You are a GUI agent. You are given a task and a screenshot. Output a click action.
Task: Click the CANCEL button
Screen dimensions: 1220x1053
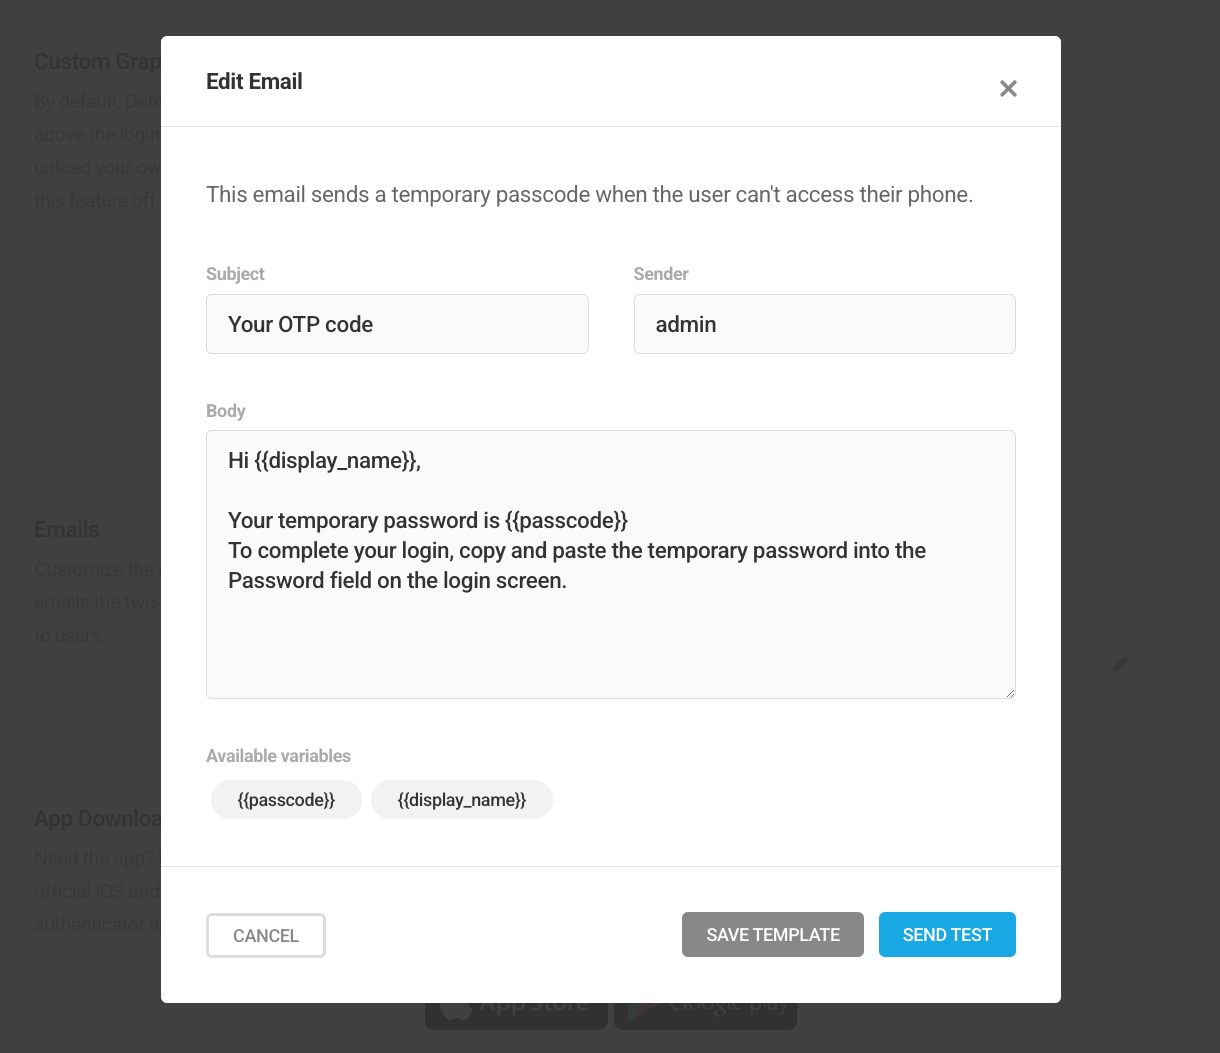point(265,935)
